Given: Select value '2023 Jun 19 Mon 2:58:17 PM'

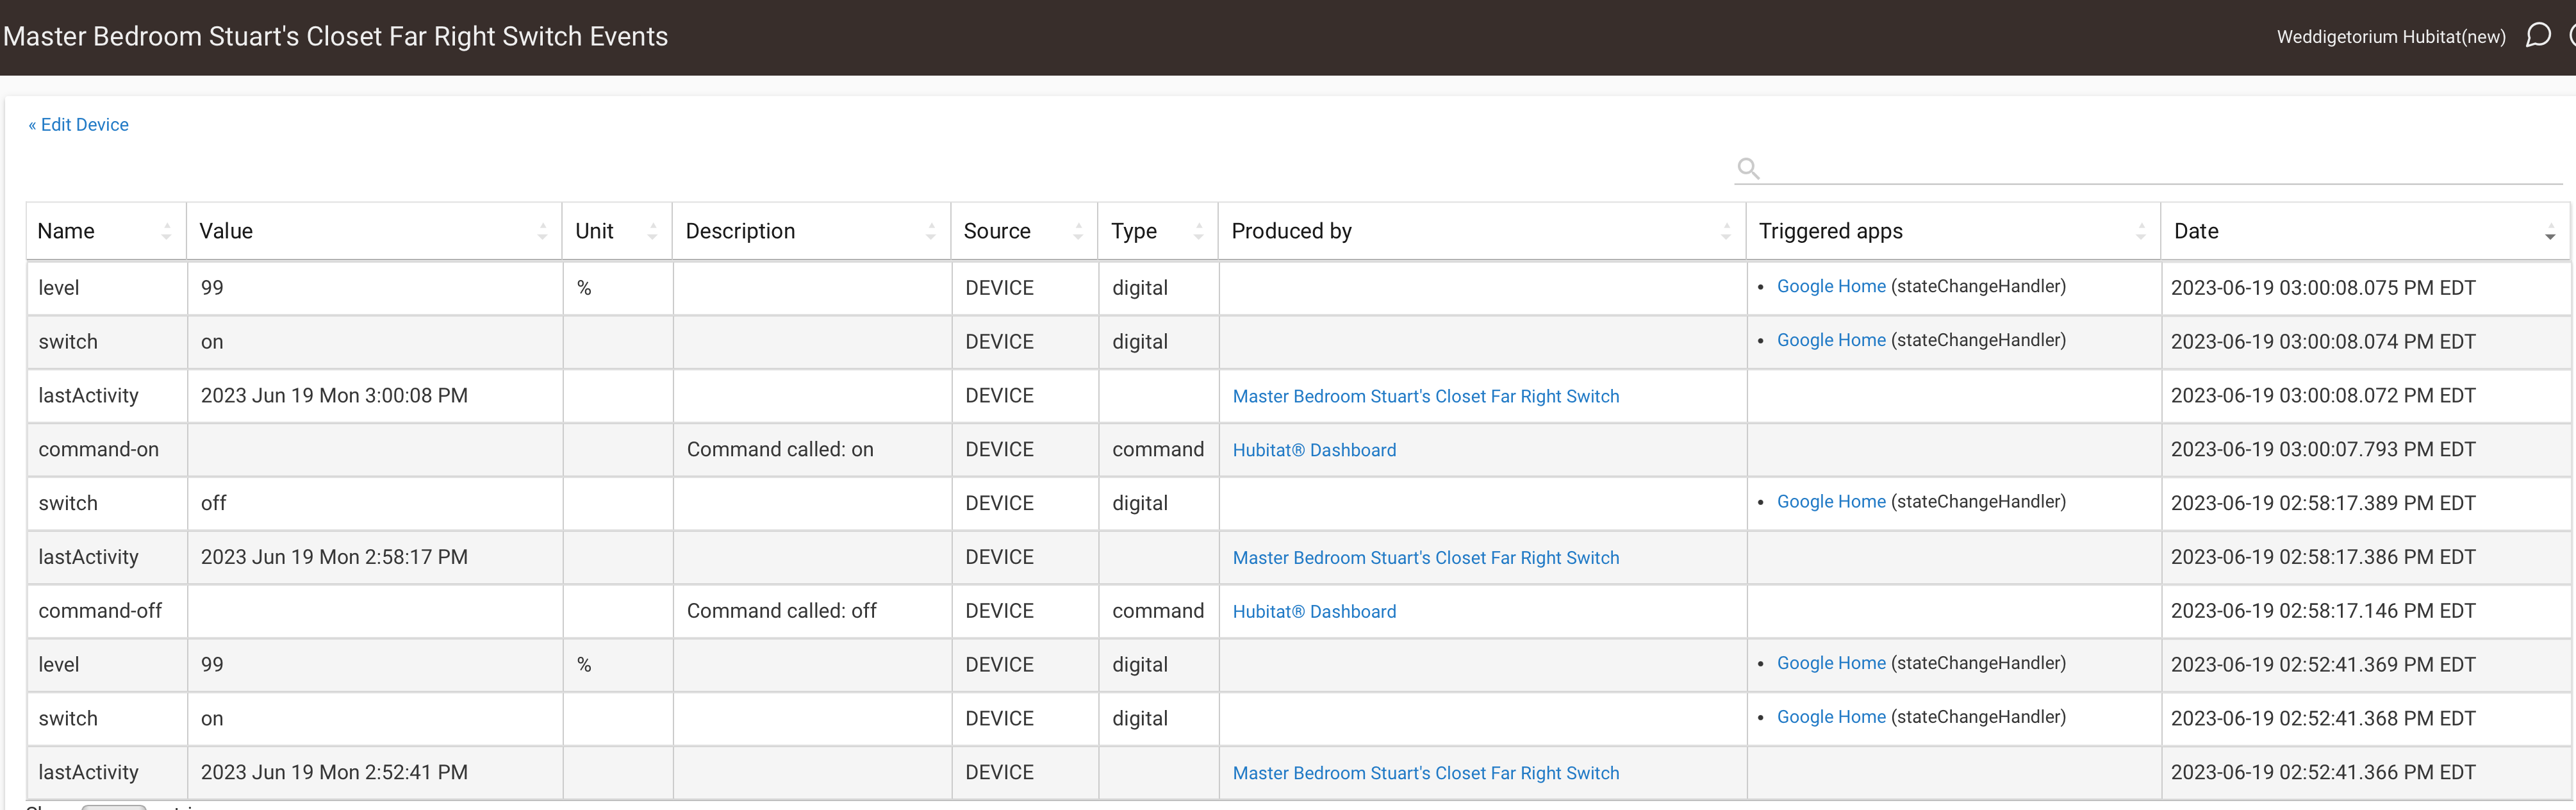Looking at the screenshot, I should pyautogui.click(x=334, y=557).
